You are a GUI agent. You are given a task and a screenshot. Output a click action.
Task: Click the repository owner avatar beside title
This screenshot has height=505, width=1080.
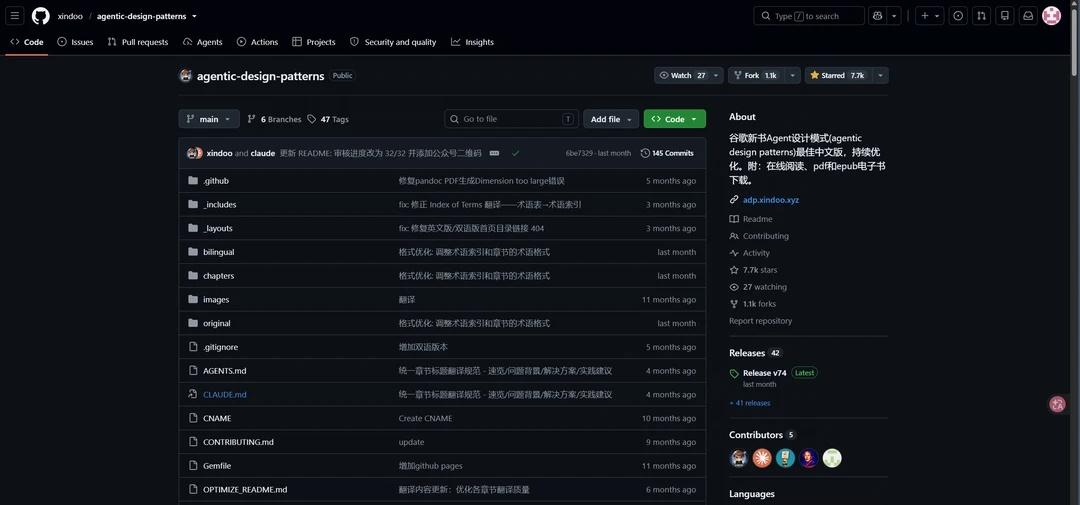pos(185,76)
